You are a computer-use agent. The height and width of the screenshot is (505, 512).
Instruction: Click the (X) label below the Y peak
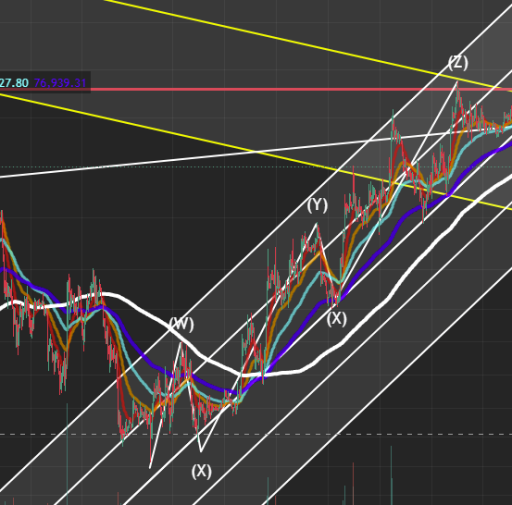pos(336,319)
